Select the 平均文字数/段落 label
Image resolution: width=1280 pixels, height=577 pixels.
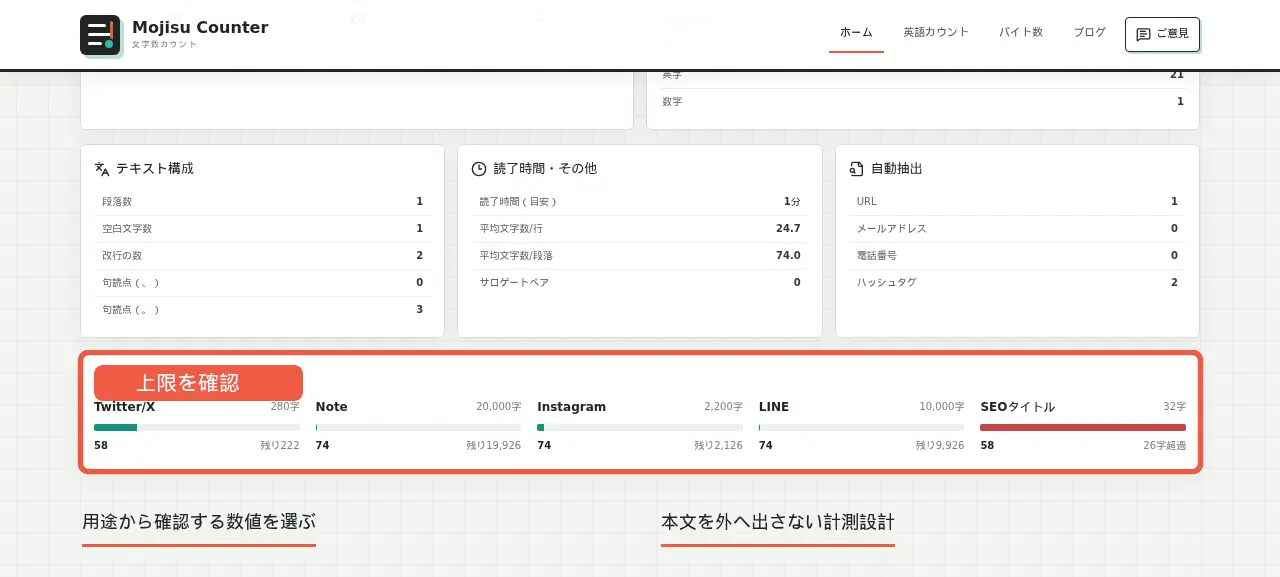(x=516, y=256)
